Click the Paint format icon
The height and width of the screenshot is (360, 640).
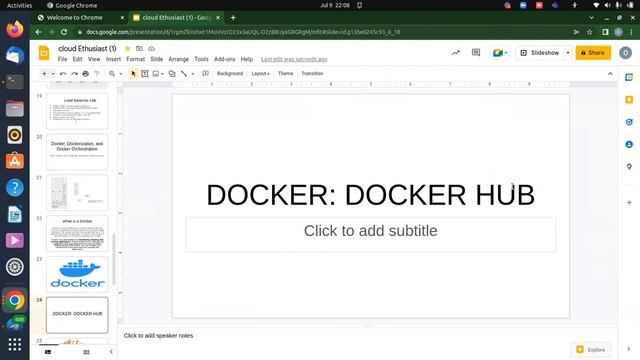pyautogui.click(x=97, y=73)
